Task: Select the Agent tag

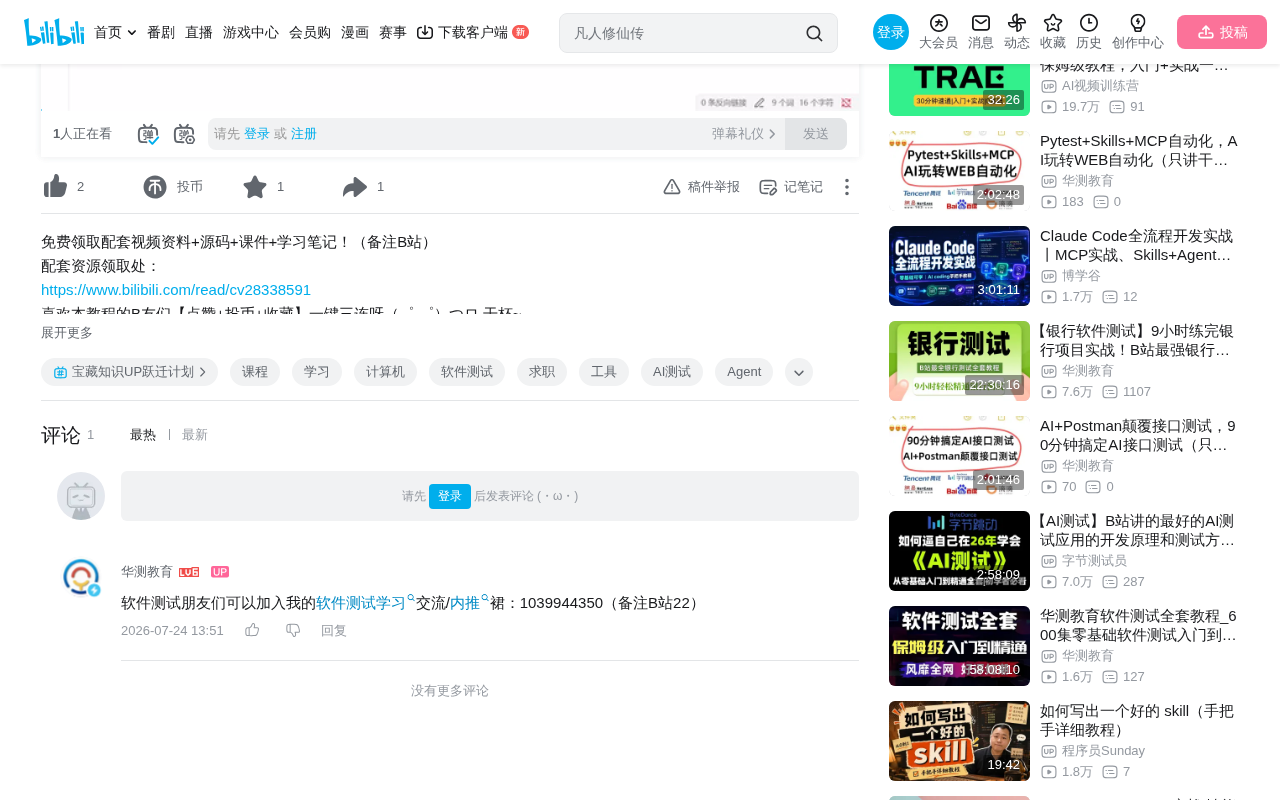Action: click(x=744, y=372)
